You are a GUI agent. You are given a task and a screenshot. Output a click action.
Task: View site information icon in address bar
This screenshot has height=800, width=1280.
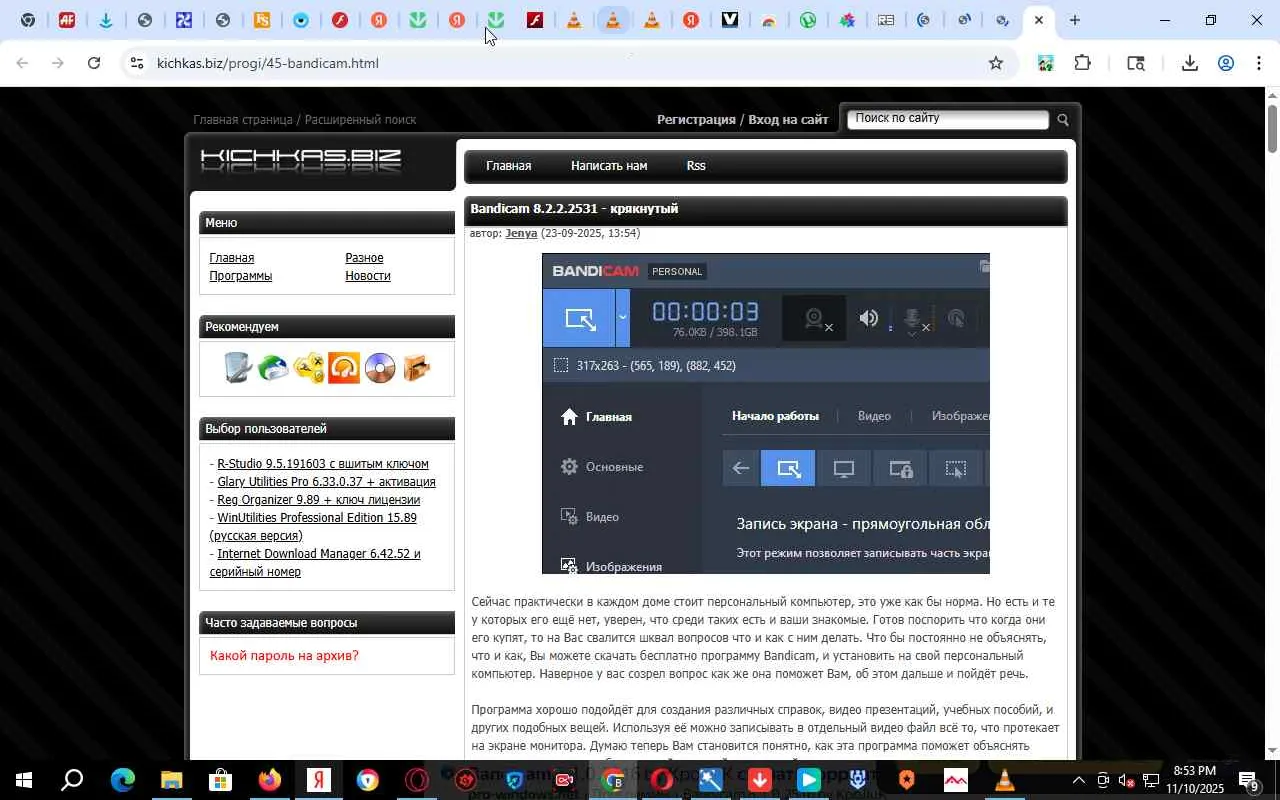[137, 63]
